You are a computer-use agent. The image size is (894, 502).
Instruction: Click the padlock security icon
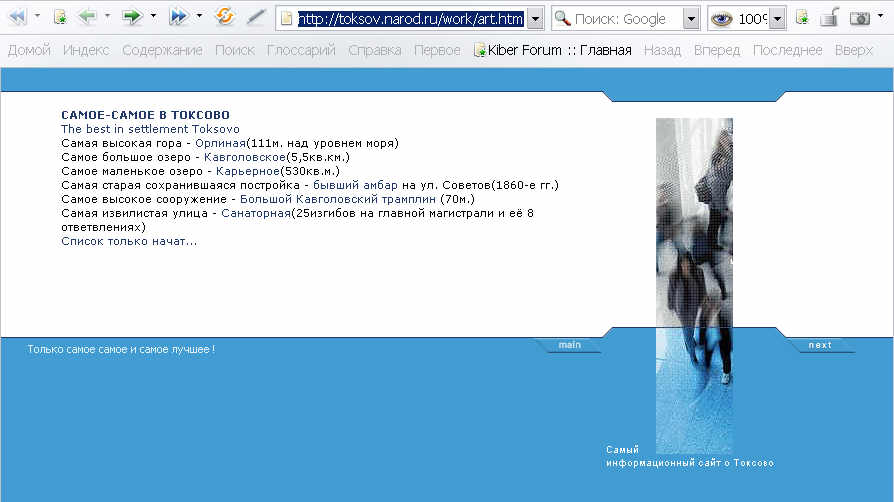click(x=829, y=17)
